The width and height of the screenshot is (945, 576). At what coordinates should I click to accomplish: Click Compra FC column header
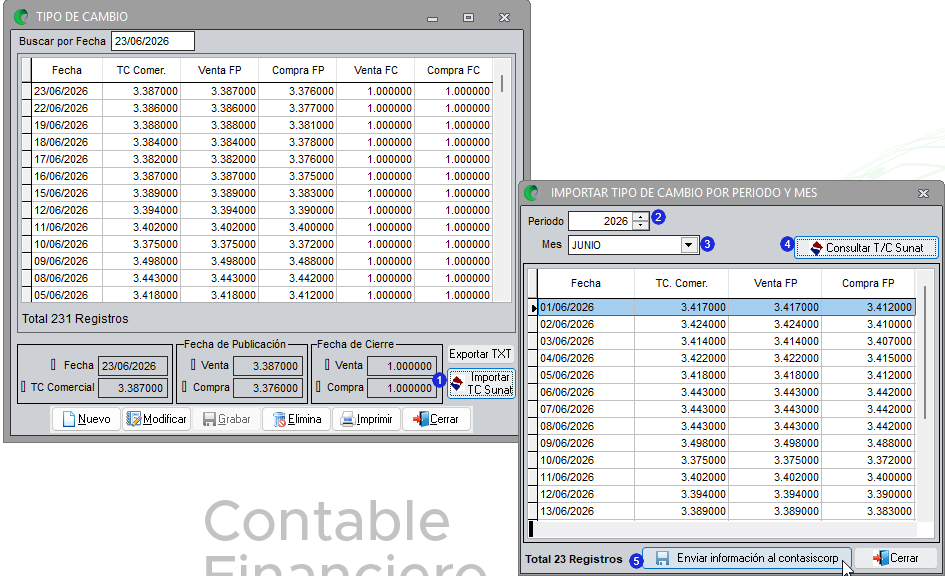click(453, 70)
